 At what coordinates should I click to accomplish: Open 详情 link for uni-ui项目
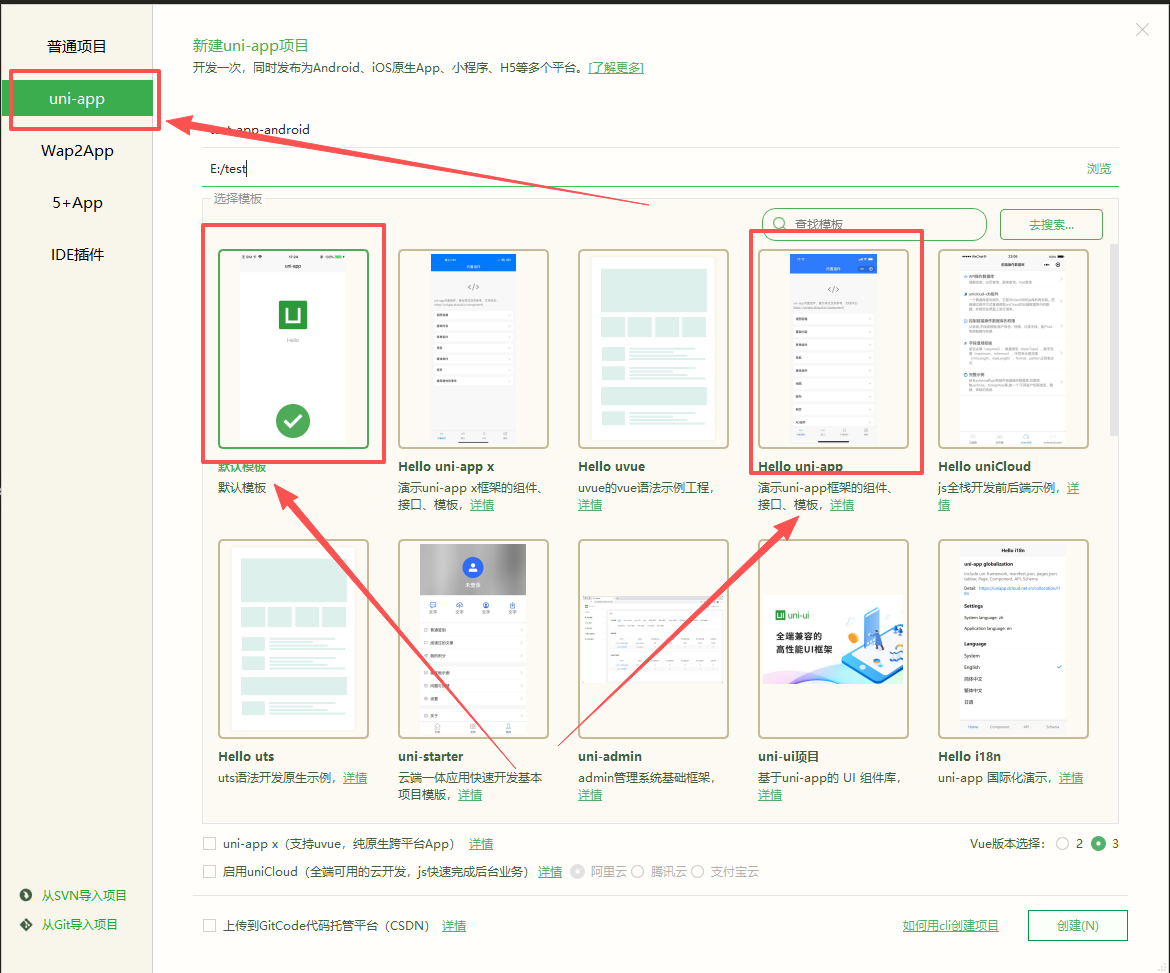coord(770,795)
